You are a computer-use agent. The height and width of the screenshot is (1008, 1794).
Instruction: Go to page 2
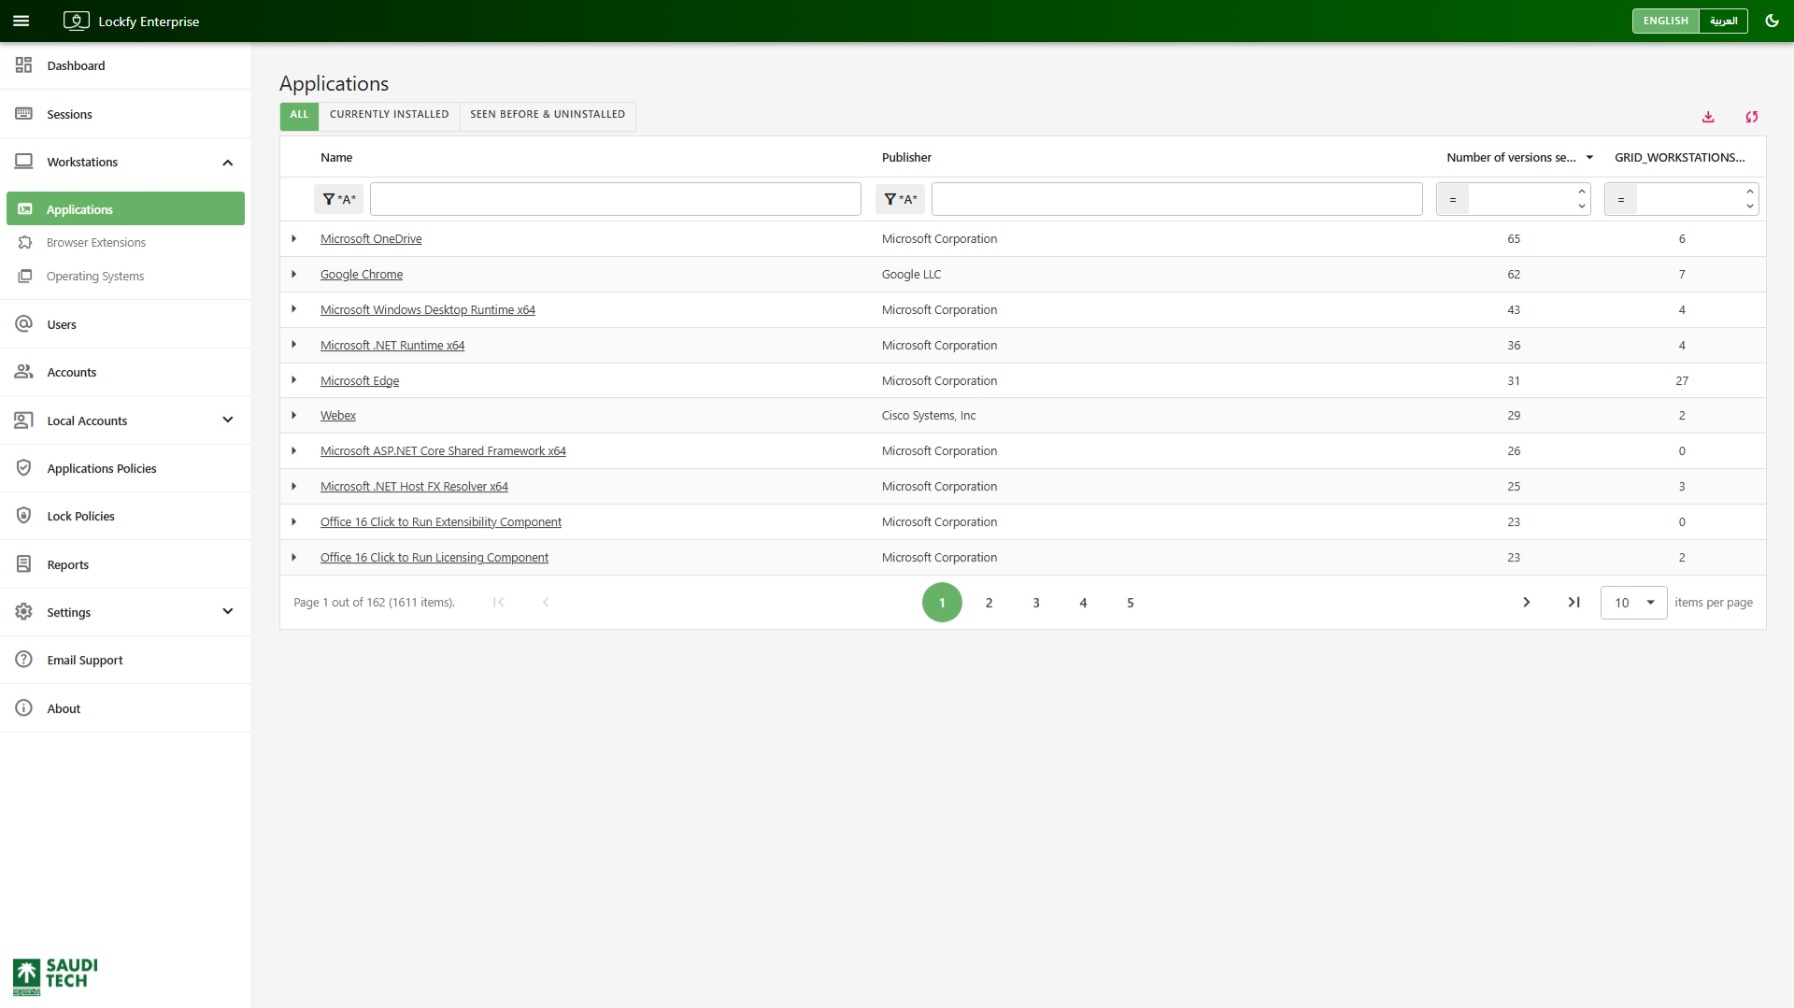click(x=989, y=602)
